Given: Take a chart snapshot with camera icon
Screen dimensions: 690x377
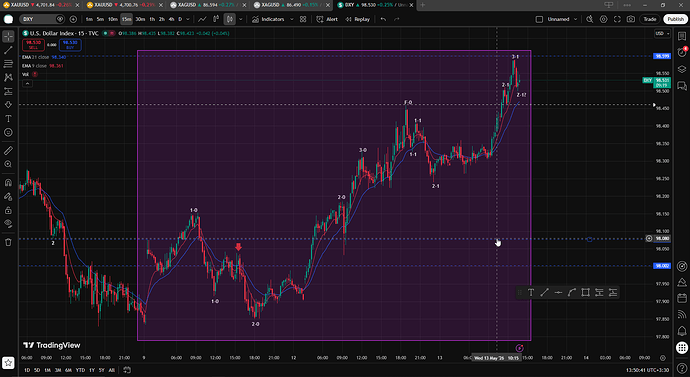Looking at the screenshot, I should coord(631,19).
